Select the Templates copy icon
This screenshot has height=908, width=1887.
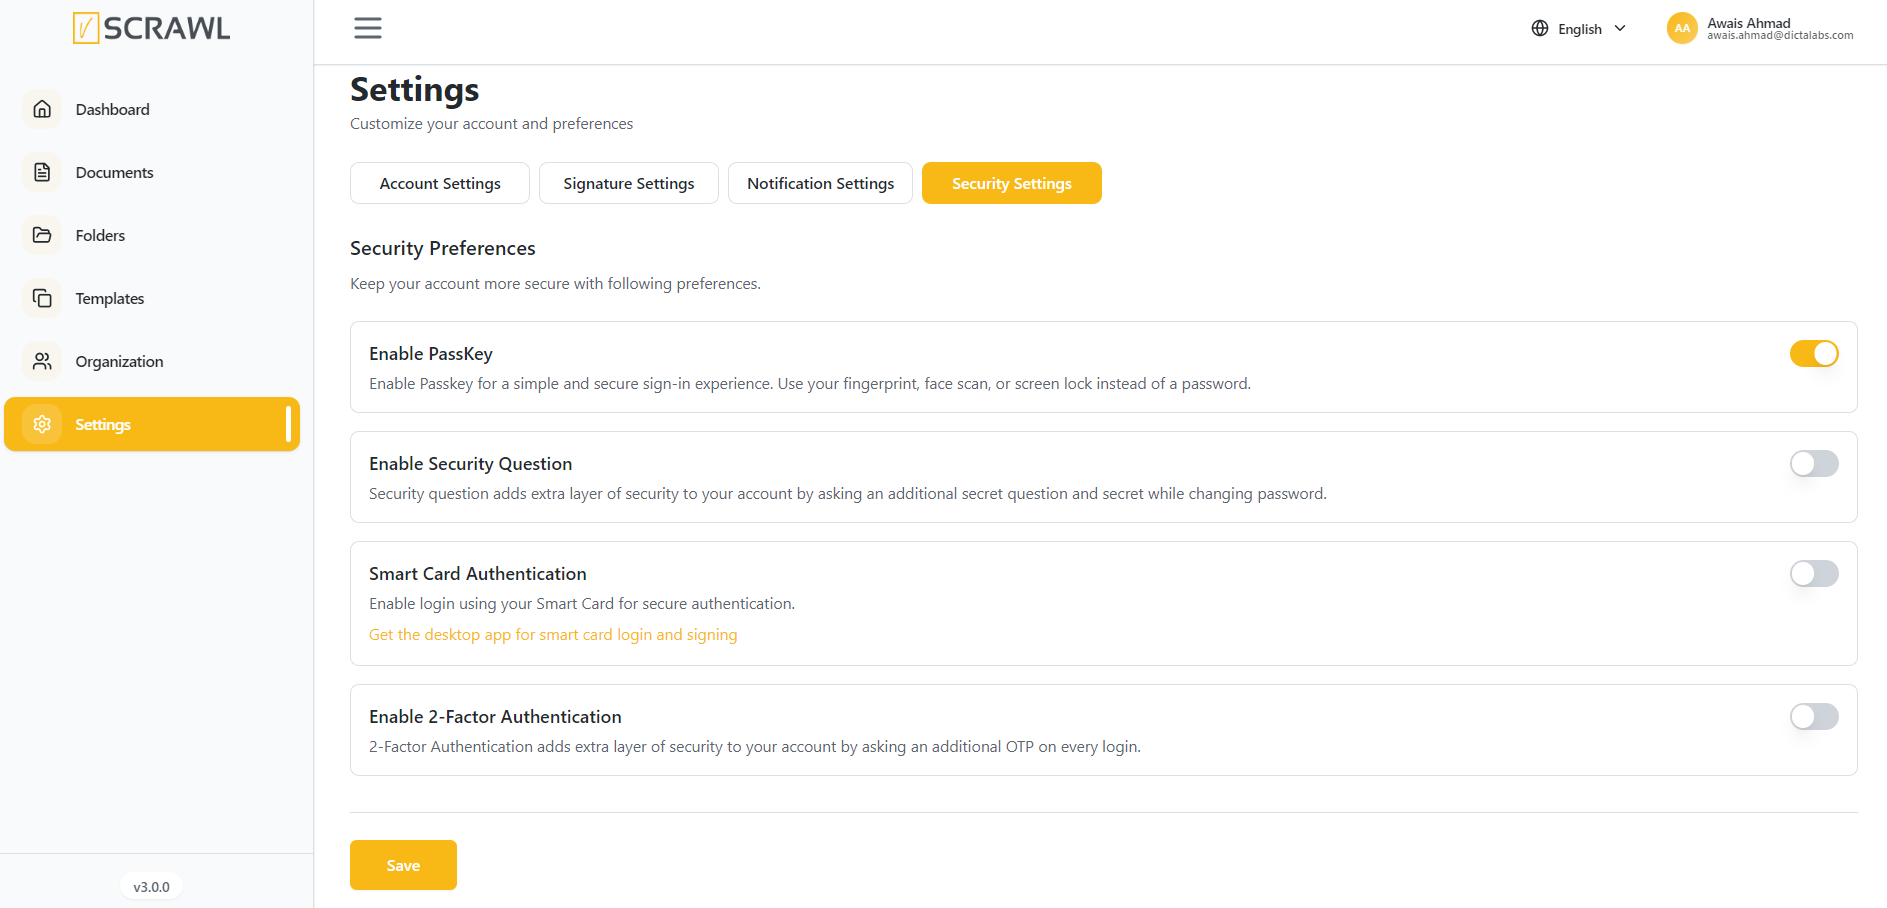[x=42, y=298]
